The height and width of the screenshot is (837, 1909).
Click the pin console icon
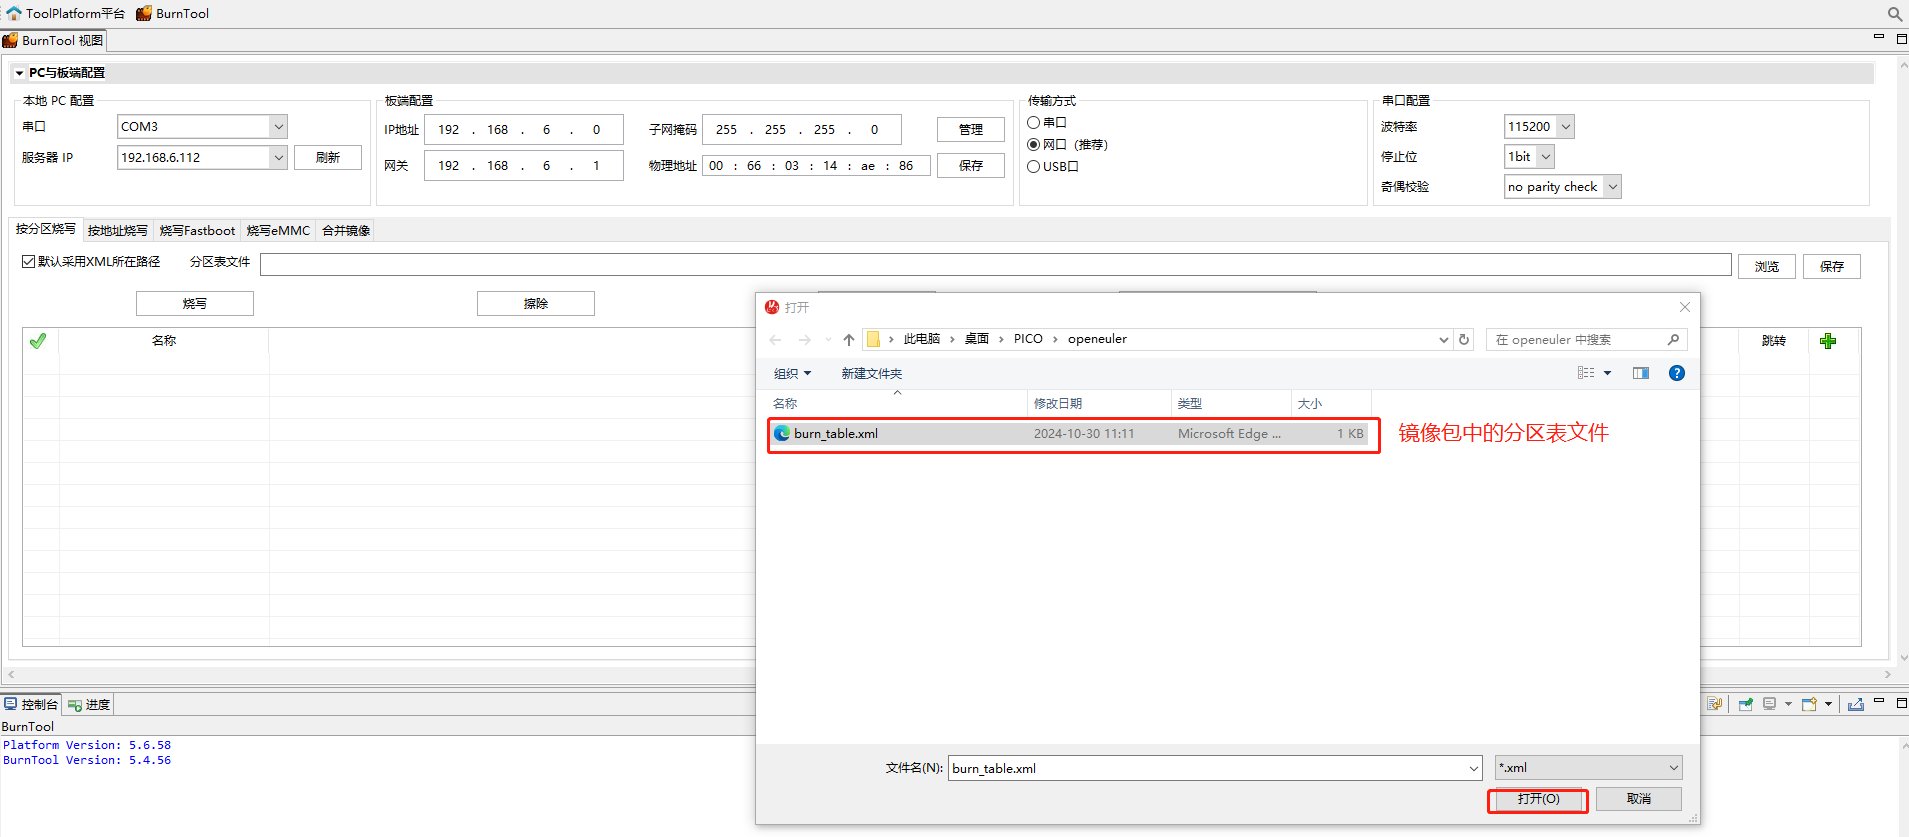1745,704
